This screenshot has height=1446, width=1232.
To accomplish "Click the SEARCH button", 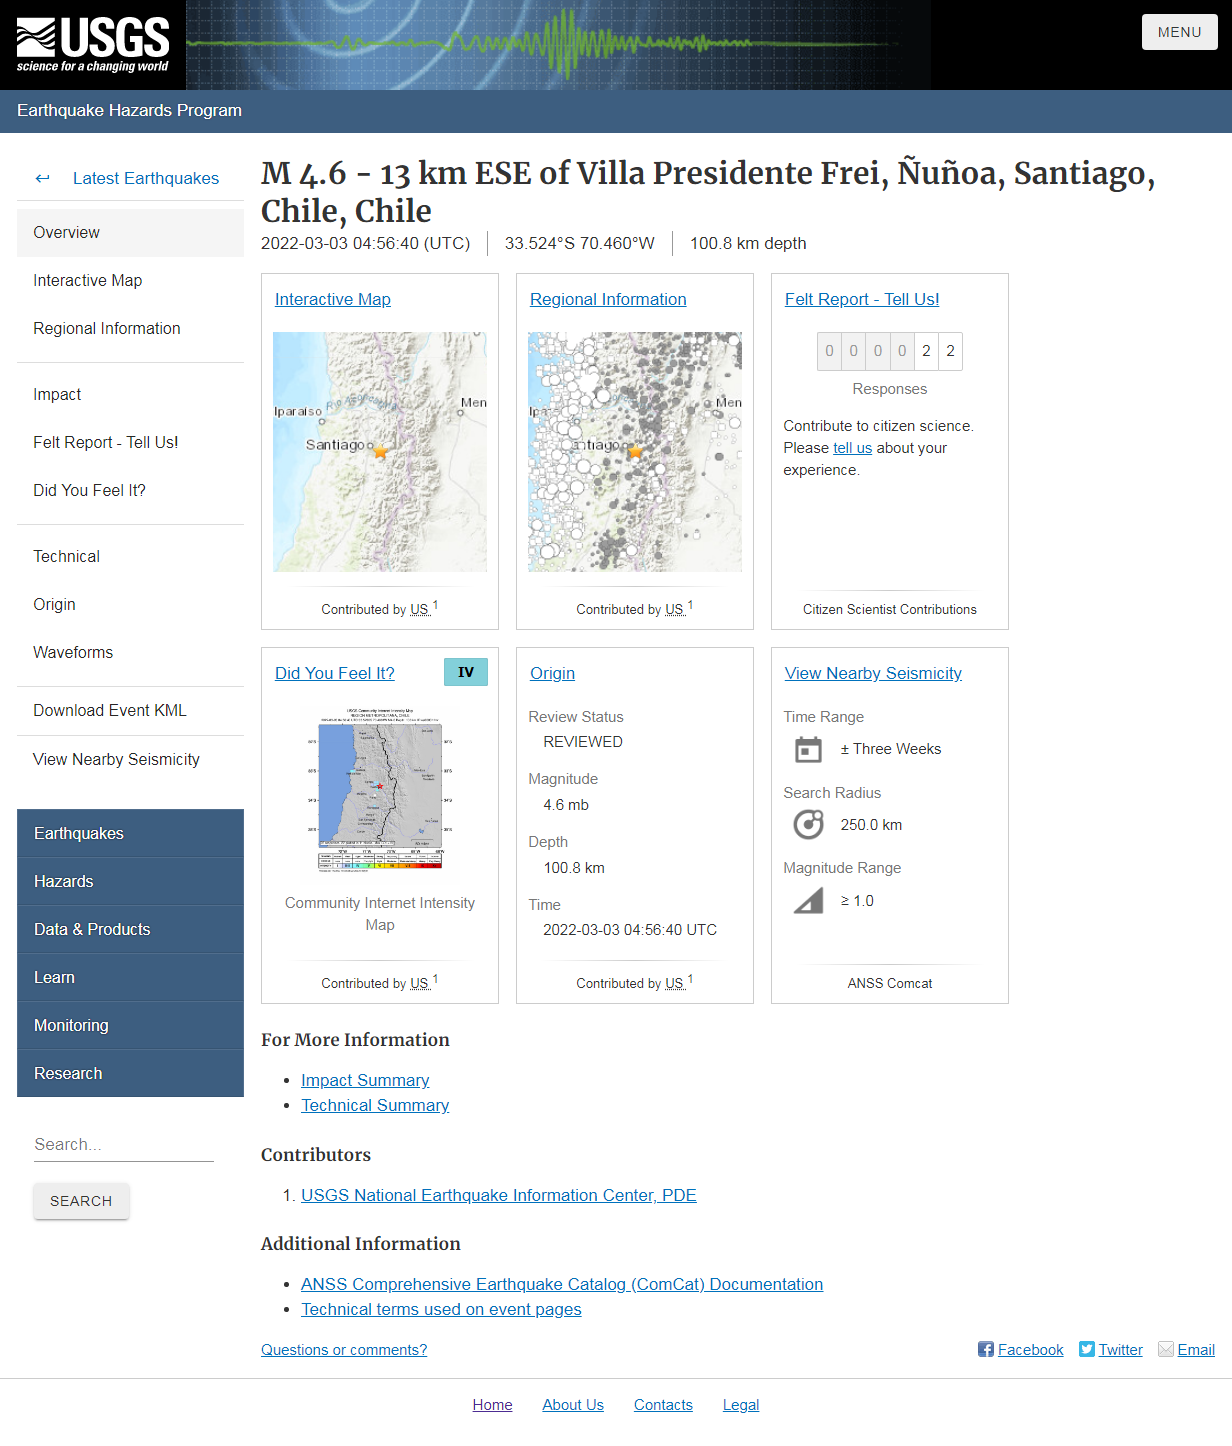I will pyautogui.click(x=81, y=1201).
